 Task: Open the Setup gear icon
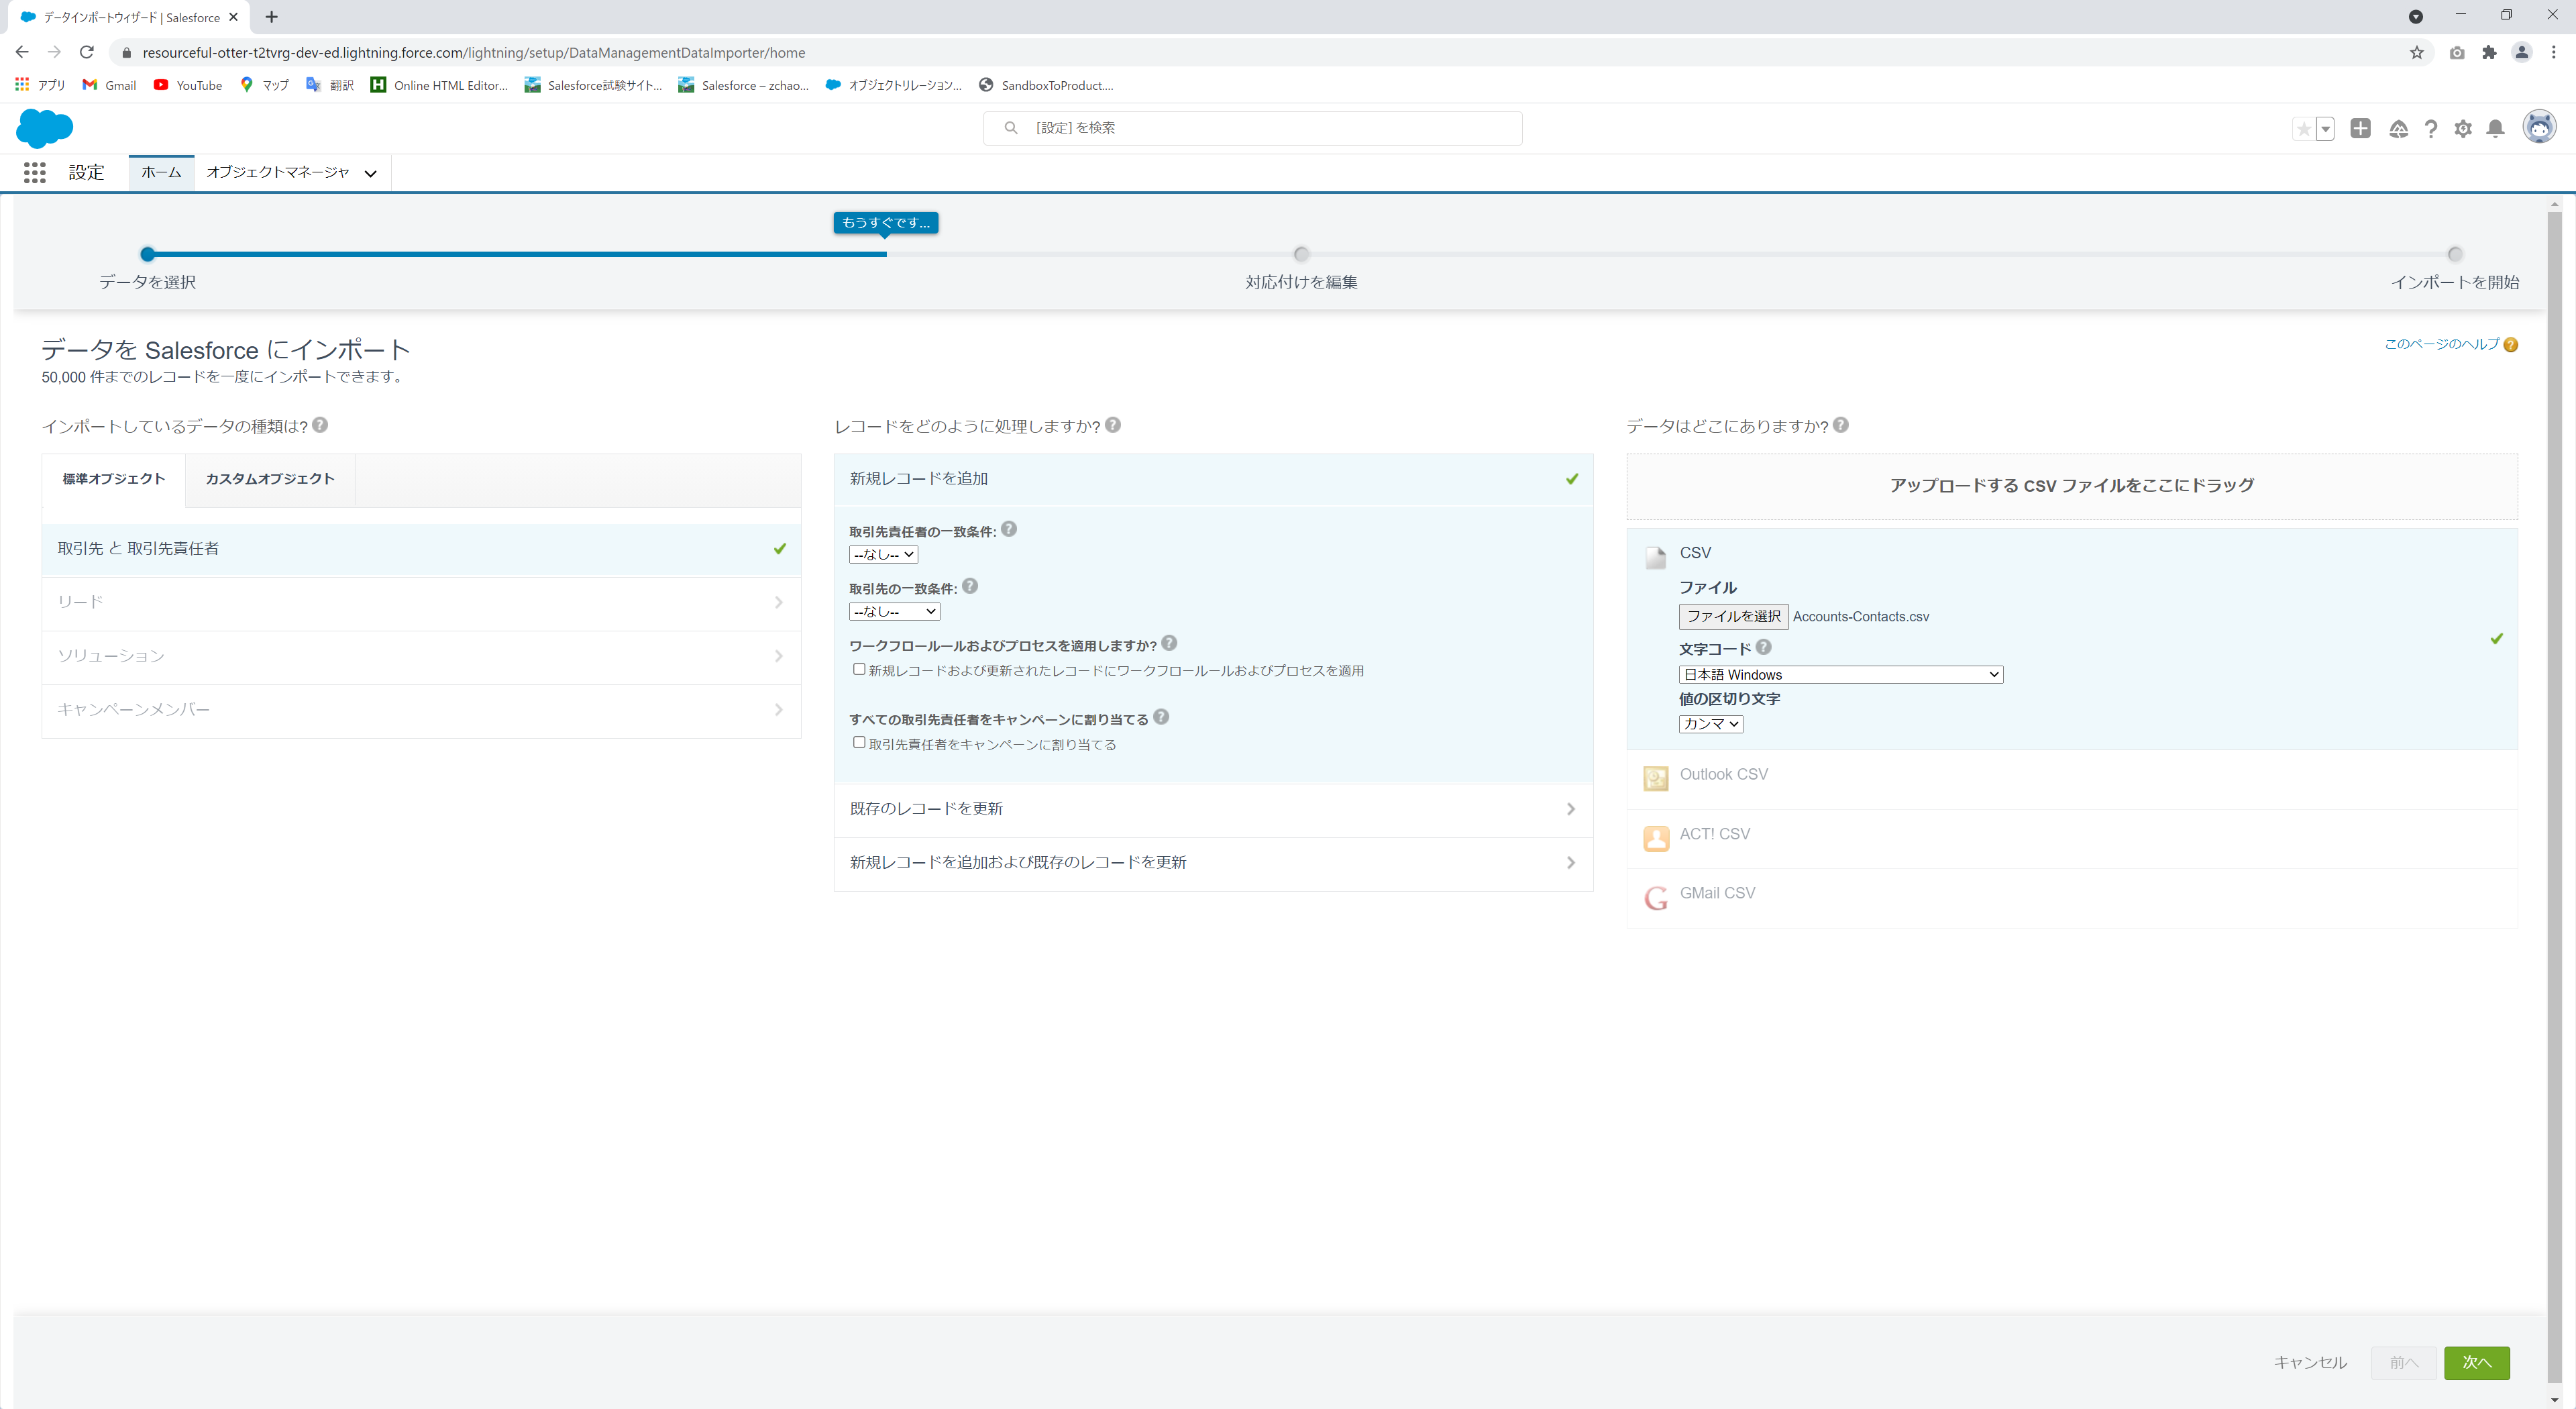[x=2464, y=129]
